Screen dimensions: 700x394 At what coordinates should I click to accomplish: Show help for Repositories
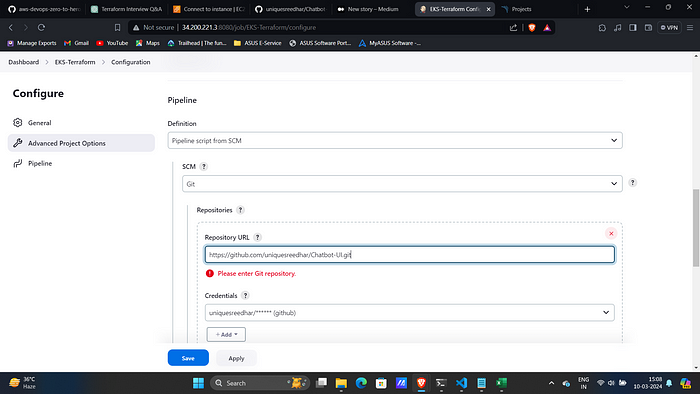tap(240, 210)
